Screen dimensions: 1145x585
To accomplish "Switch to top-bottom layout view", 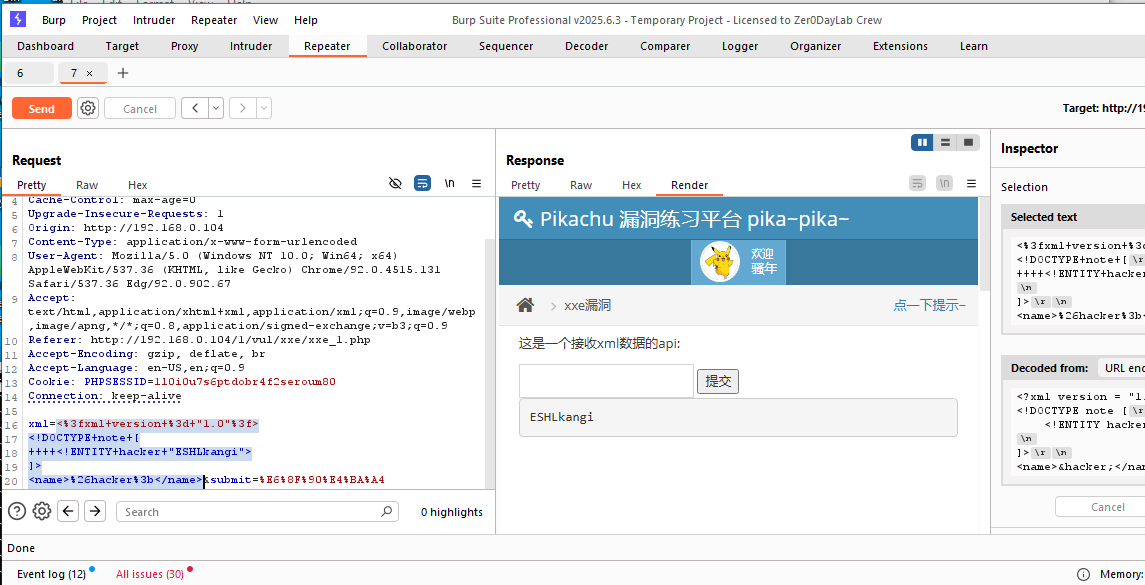I will pos(945,142).
